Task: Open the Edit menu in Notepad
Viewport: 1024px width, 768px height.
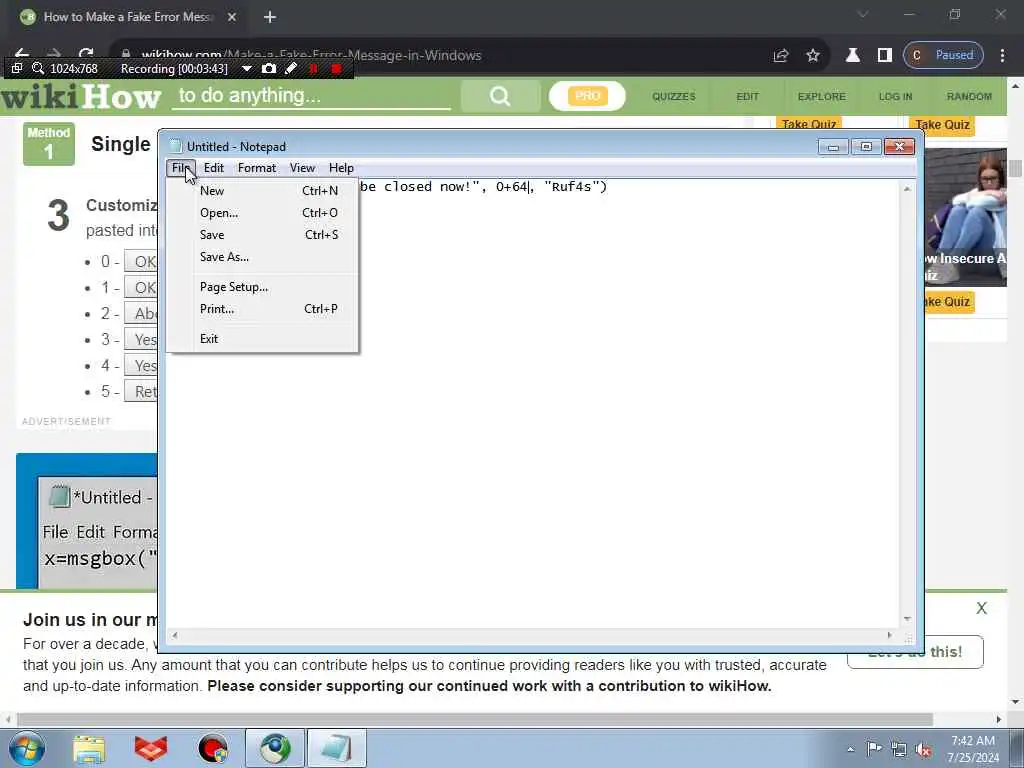Action: tap(214, 168)
